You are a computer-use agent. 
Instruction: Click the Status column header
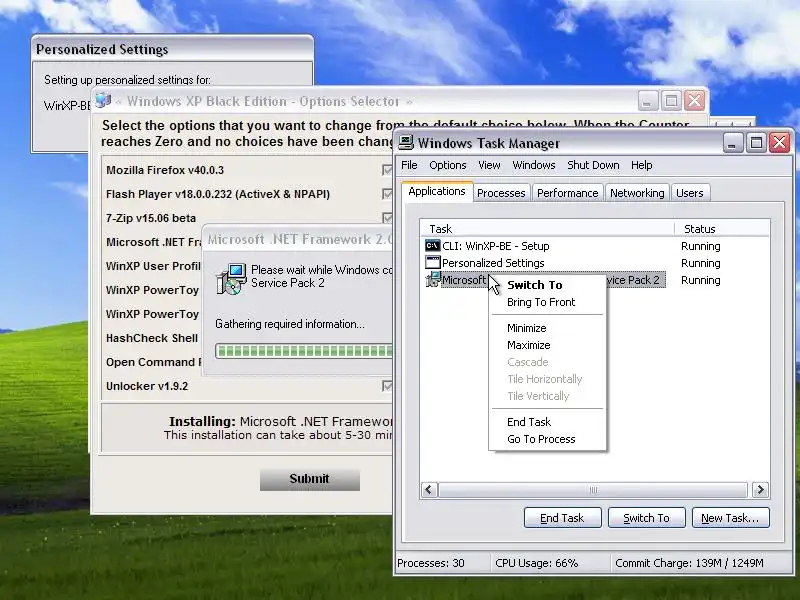point(722,229)
